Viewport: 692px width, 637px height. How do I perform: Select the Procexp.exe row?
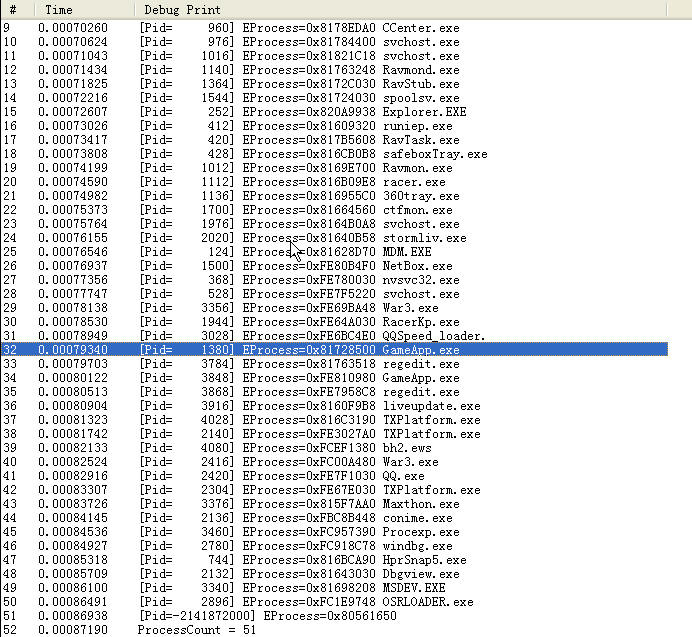335,532
